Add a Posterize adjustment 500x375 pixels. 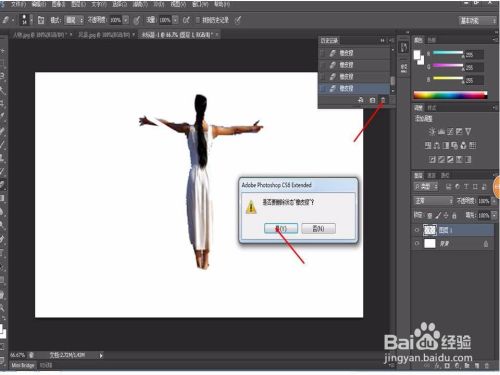coord(441,159)
